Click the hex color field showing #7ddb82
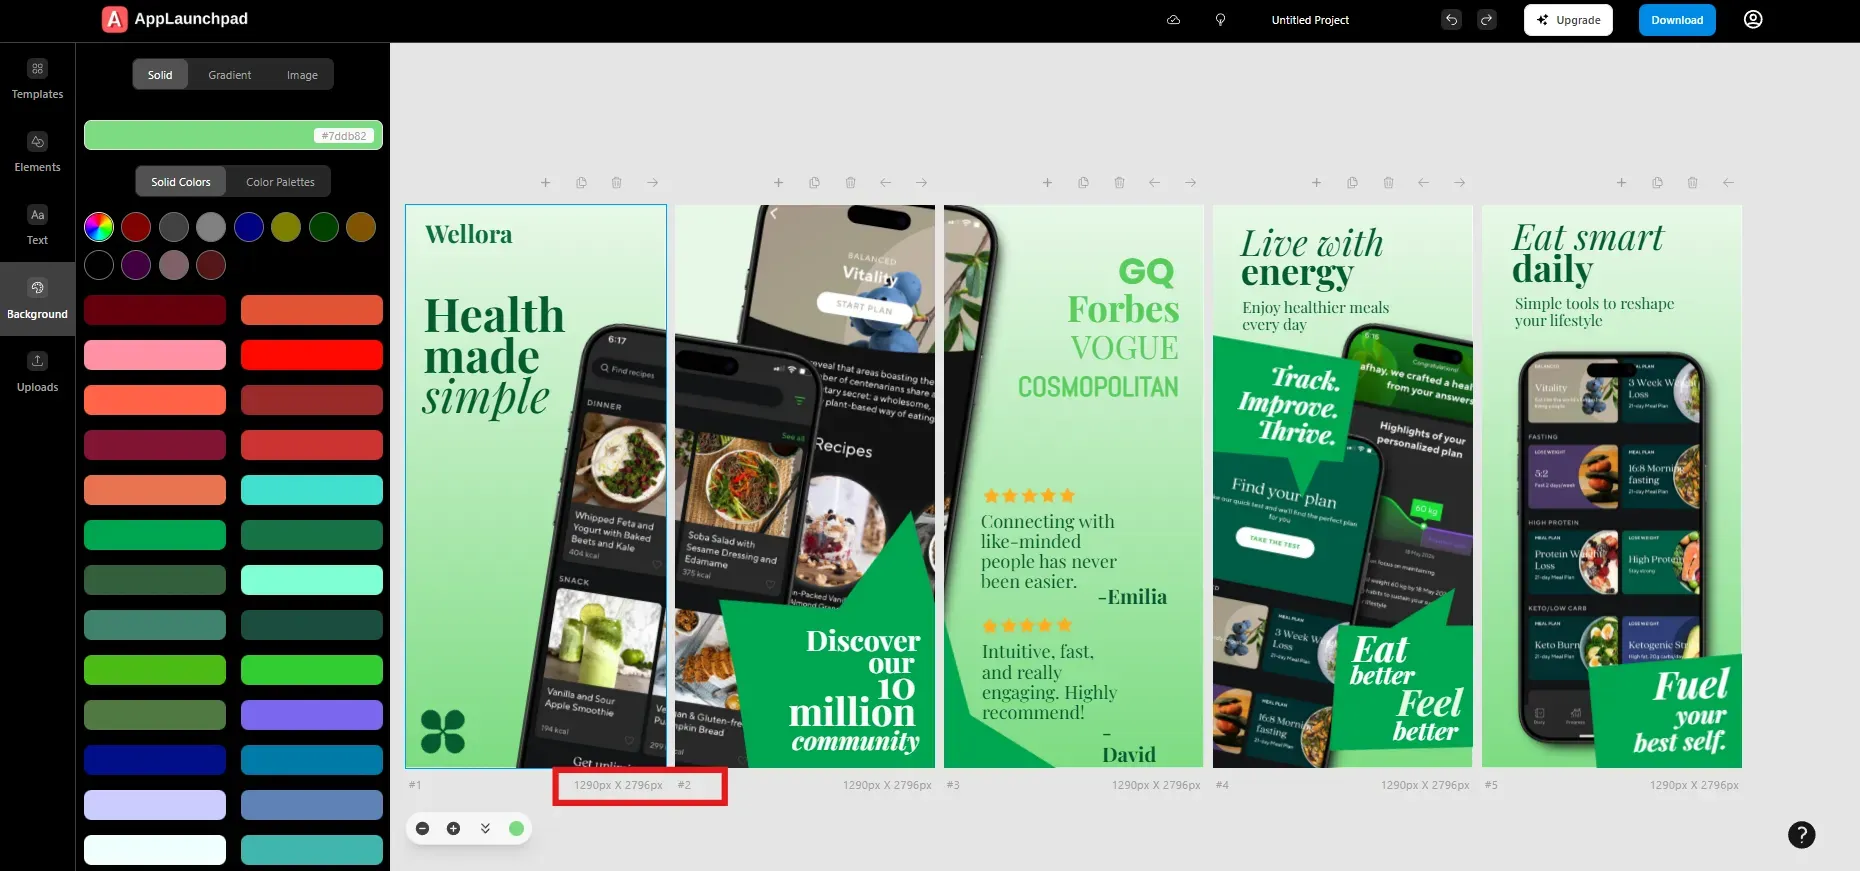 [x=343, y=136]
